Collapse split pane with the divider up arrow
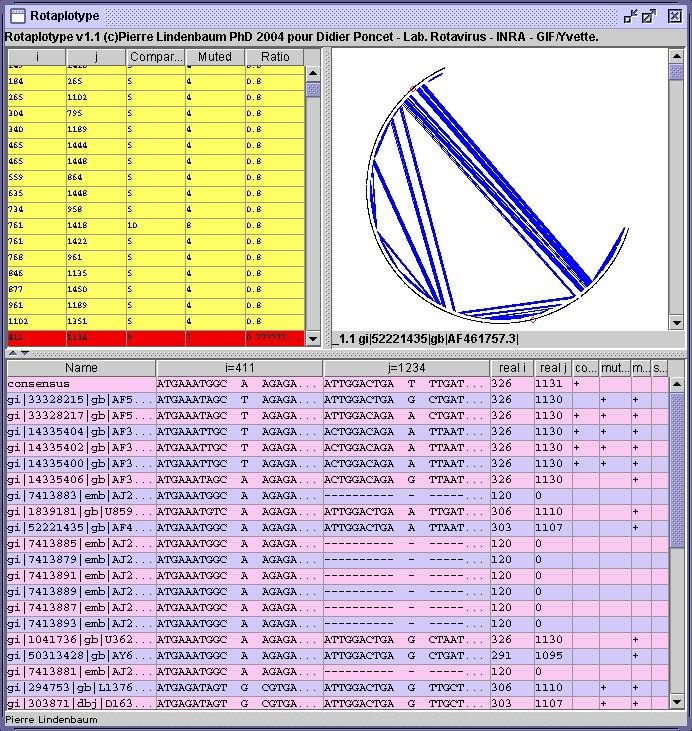This screenshot has height=731, width=692. coord(10,353)
